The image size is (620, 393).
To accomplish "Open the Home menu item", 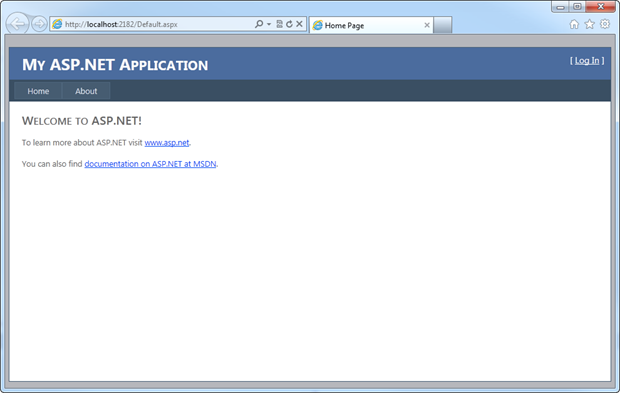I will tap(38, 91).
